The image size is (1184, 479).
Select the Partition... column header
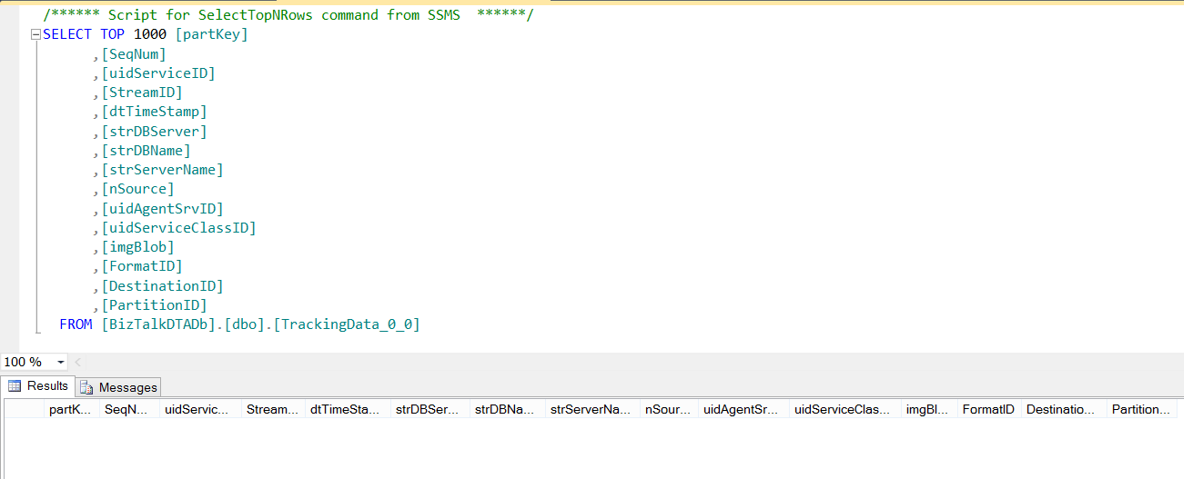(1142, 409)
